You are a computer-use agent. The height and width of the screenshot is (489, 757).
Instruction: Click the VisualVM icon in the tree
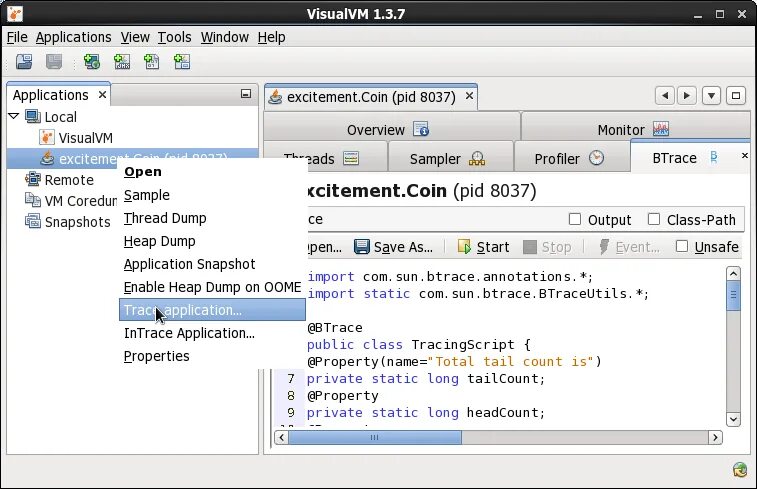(x=46, y=138)
